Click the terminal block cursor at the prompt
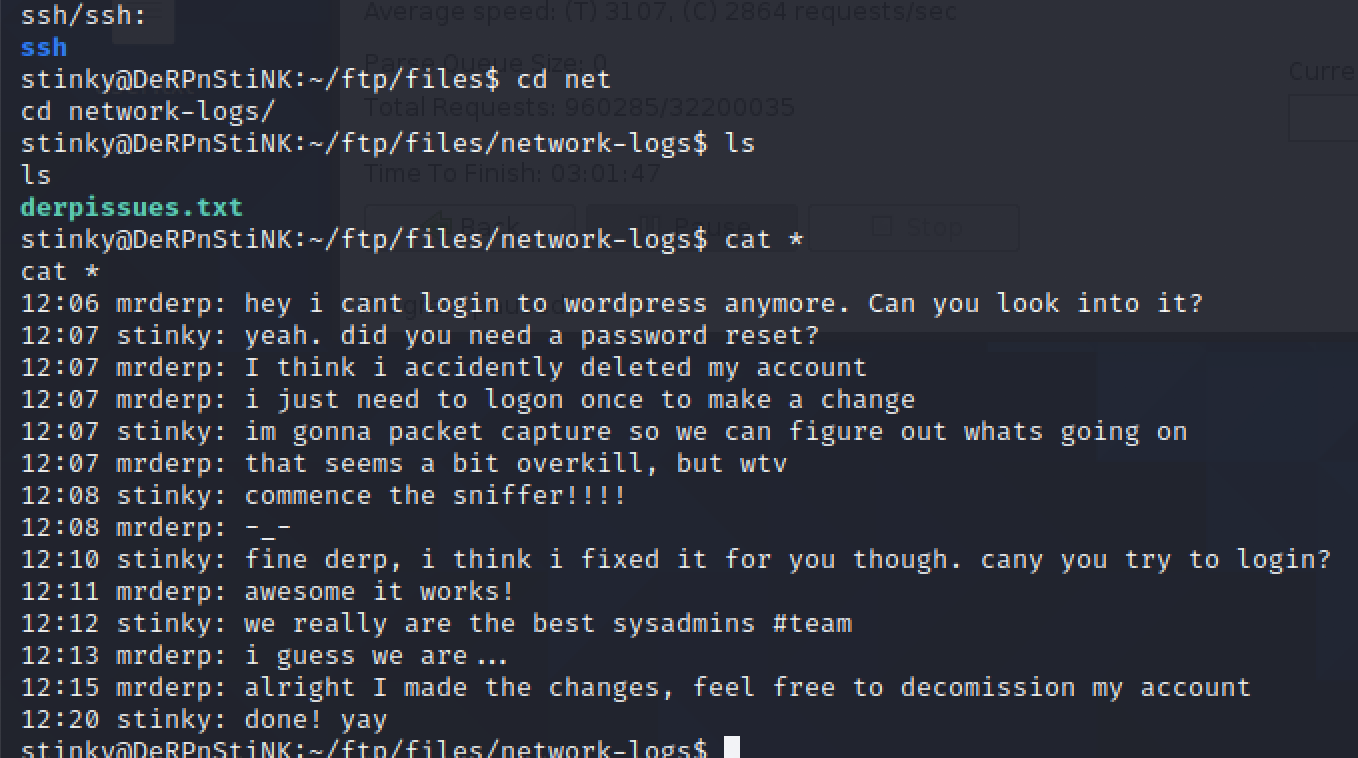 click(731, 747)
